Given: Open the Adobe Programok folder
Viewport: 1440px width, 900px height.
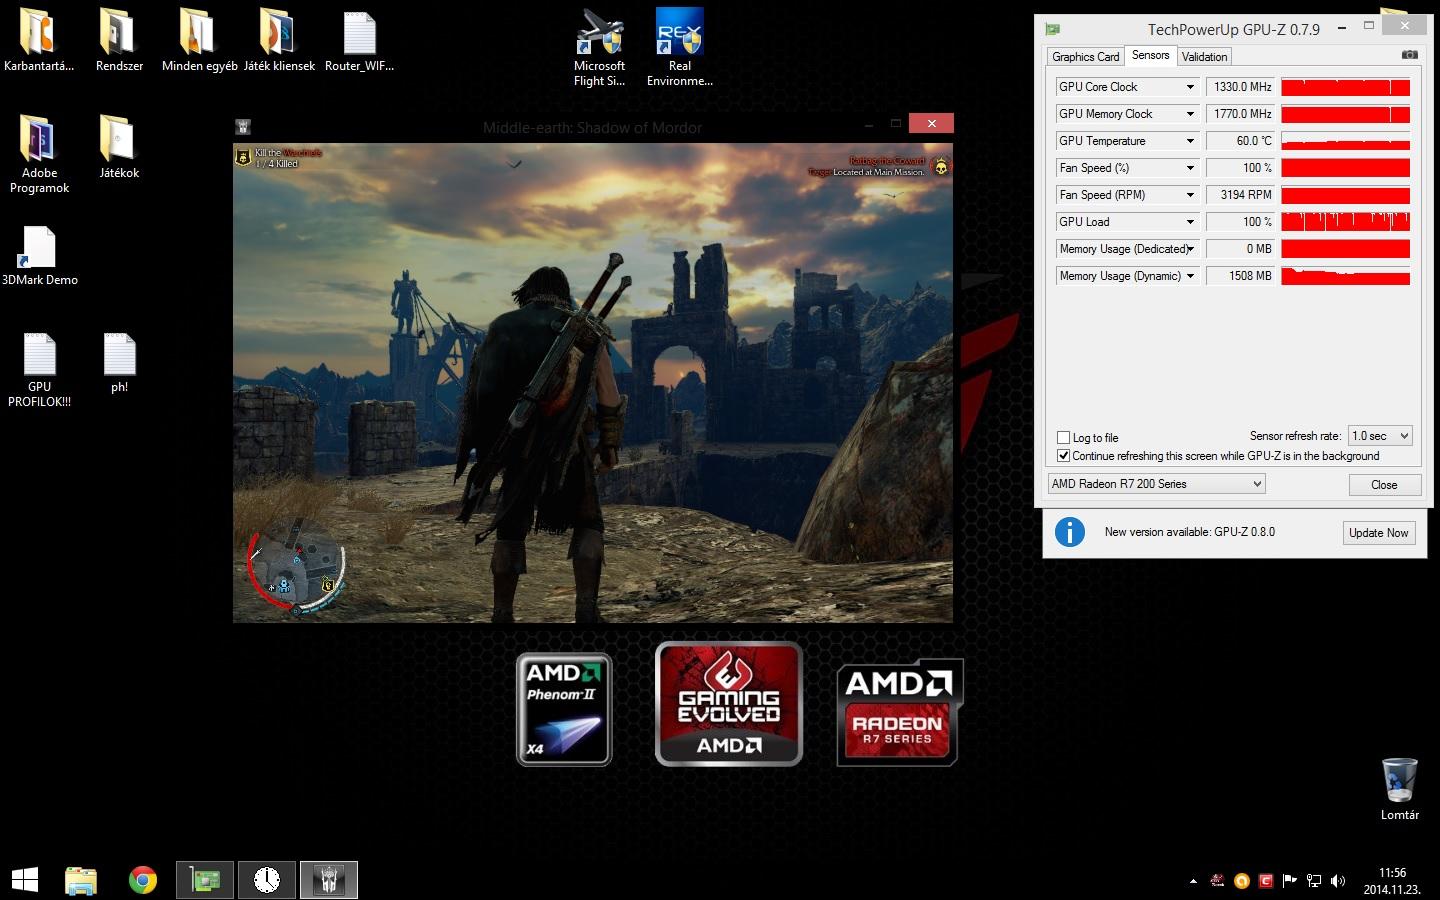Looking at the screenshot, I should coord(39,154).
